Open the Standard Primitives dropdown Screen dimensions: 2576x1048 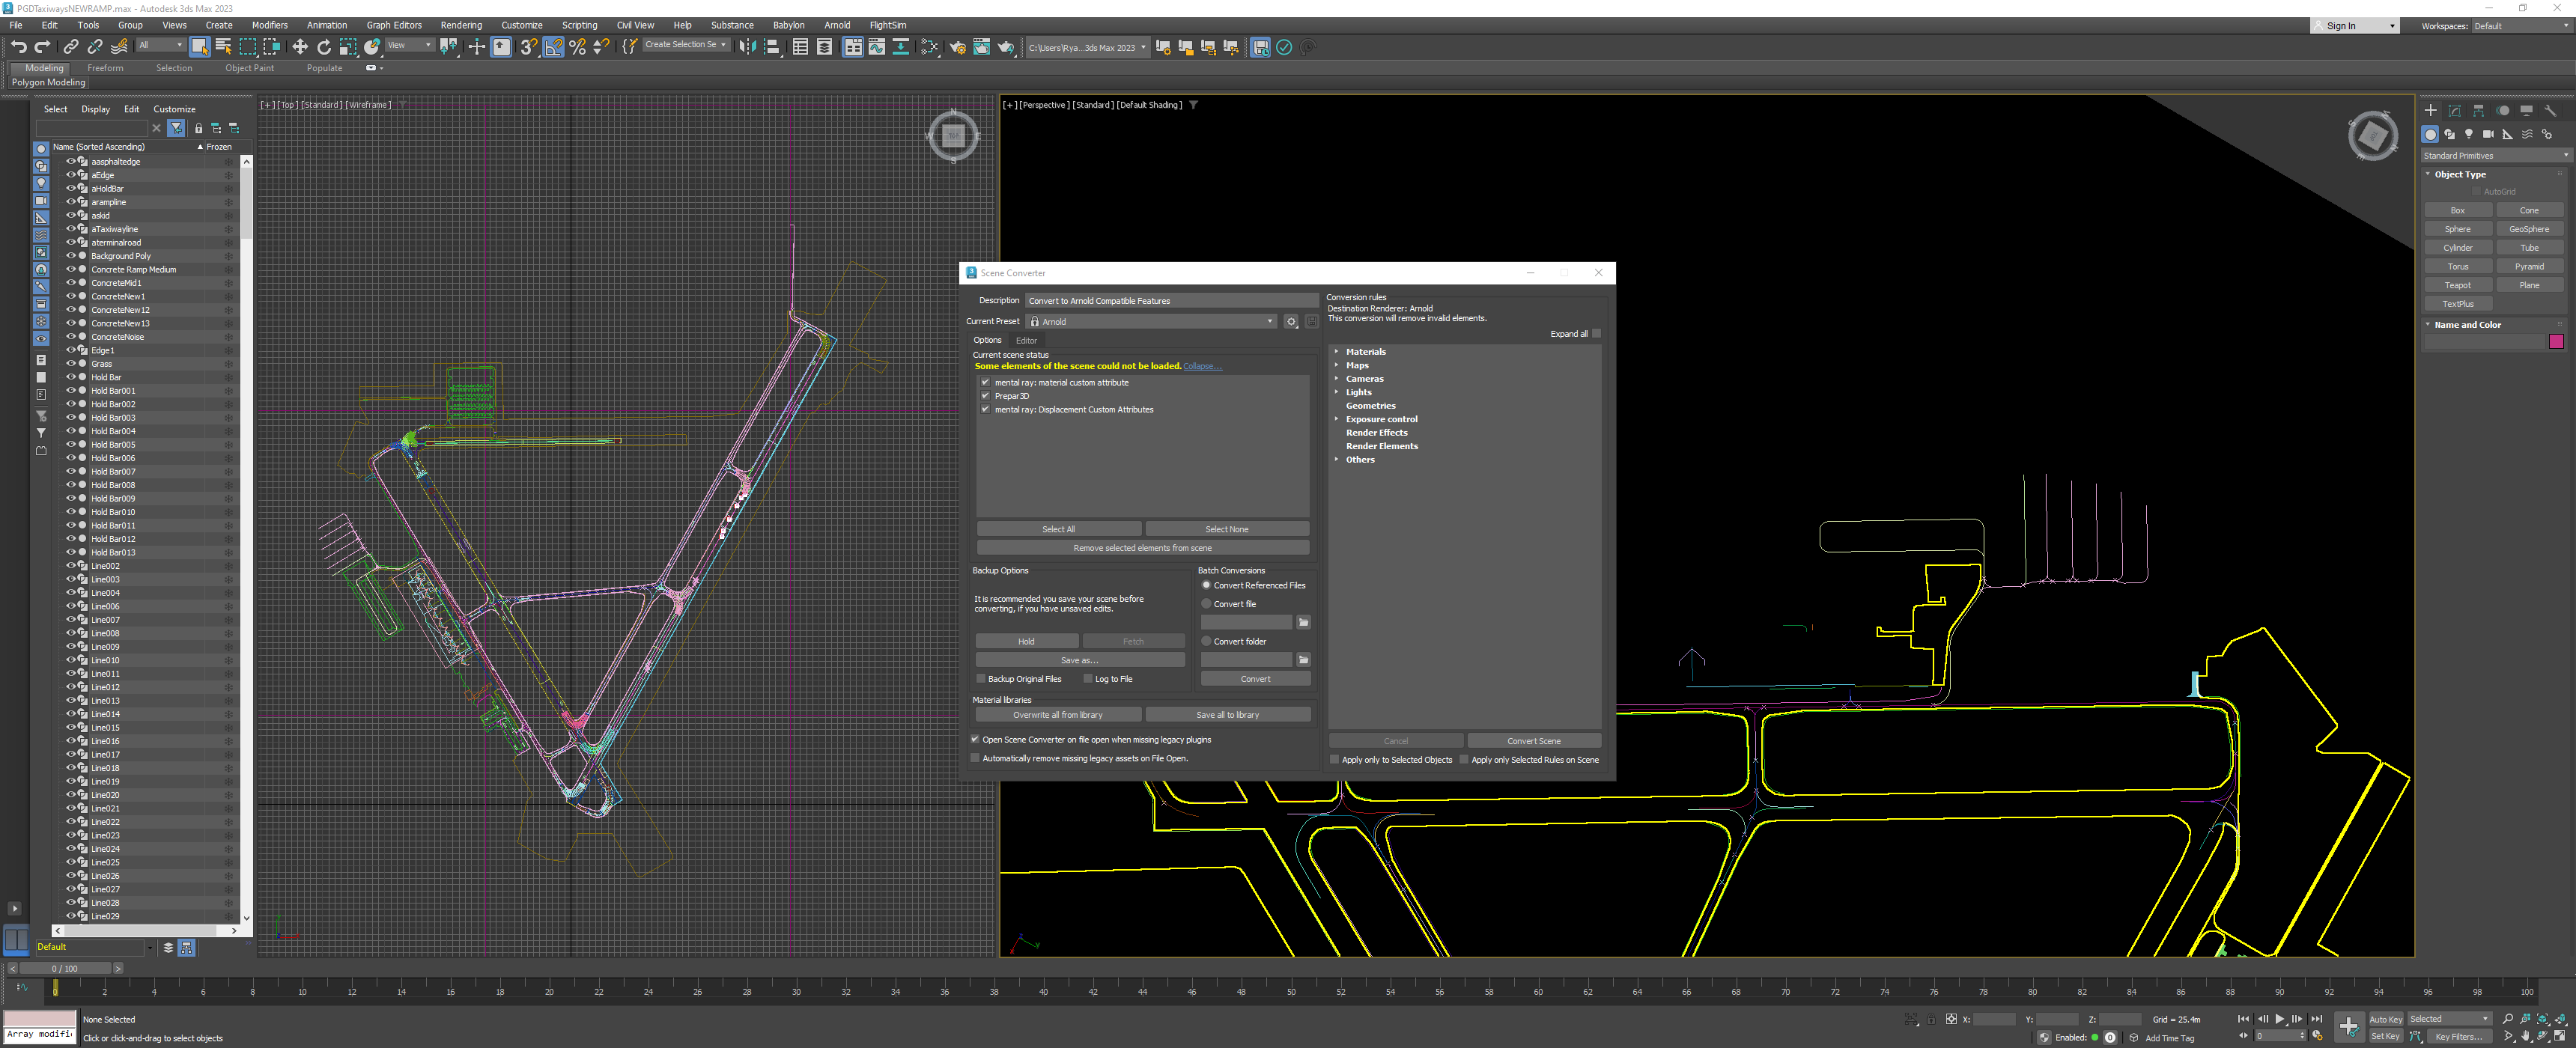(x=2495, y=156)
